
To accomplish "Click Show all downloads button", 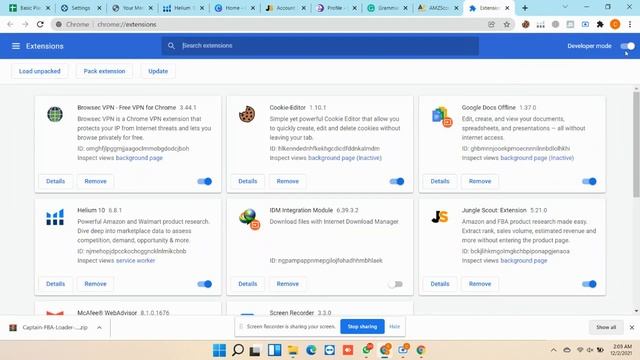I will pos(606,327).
